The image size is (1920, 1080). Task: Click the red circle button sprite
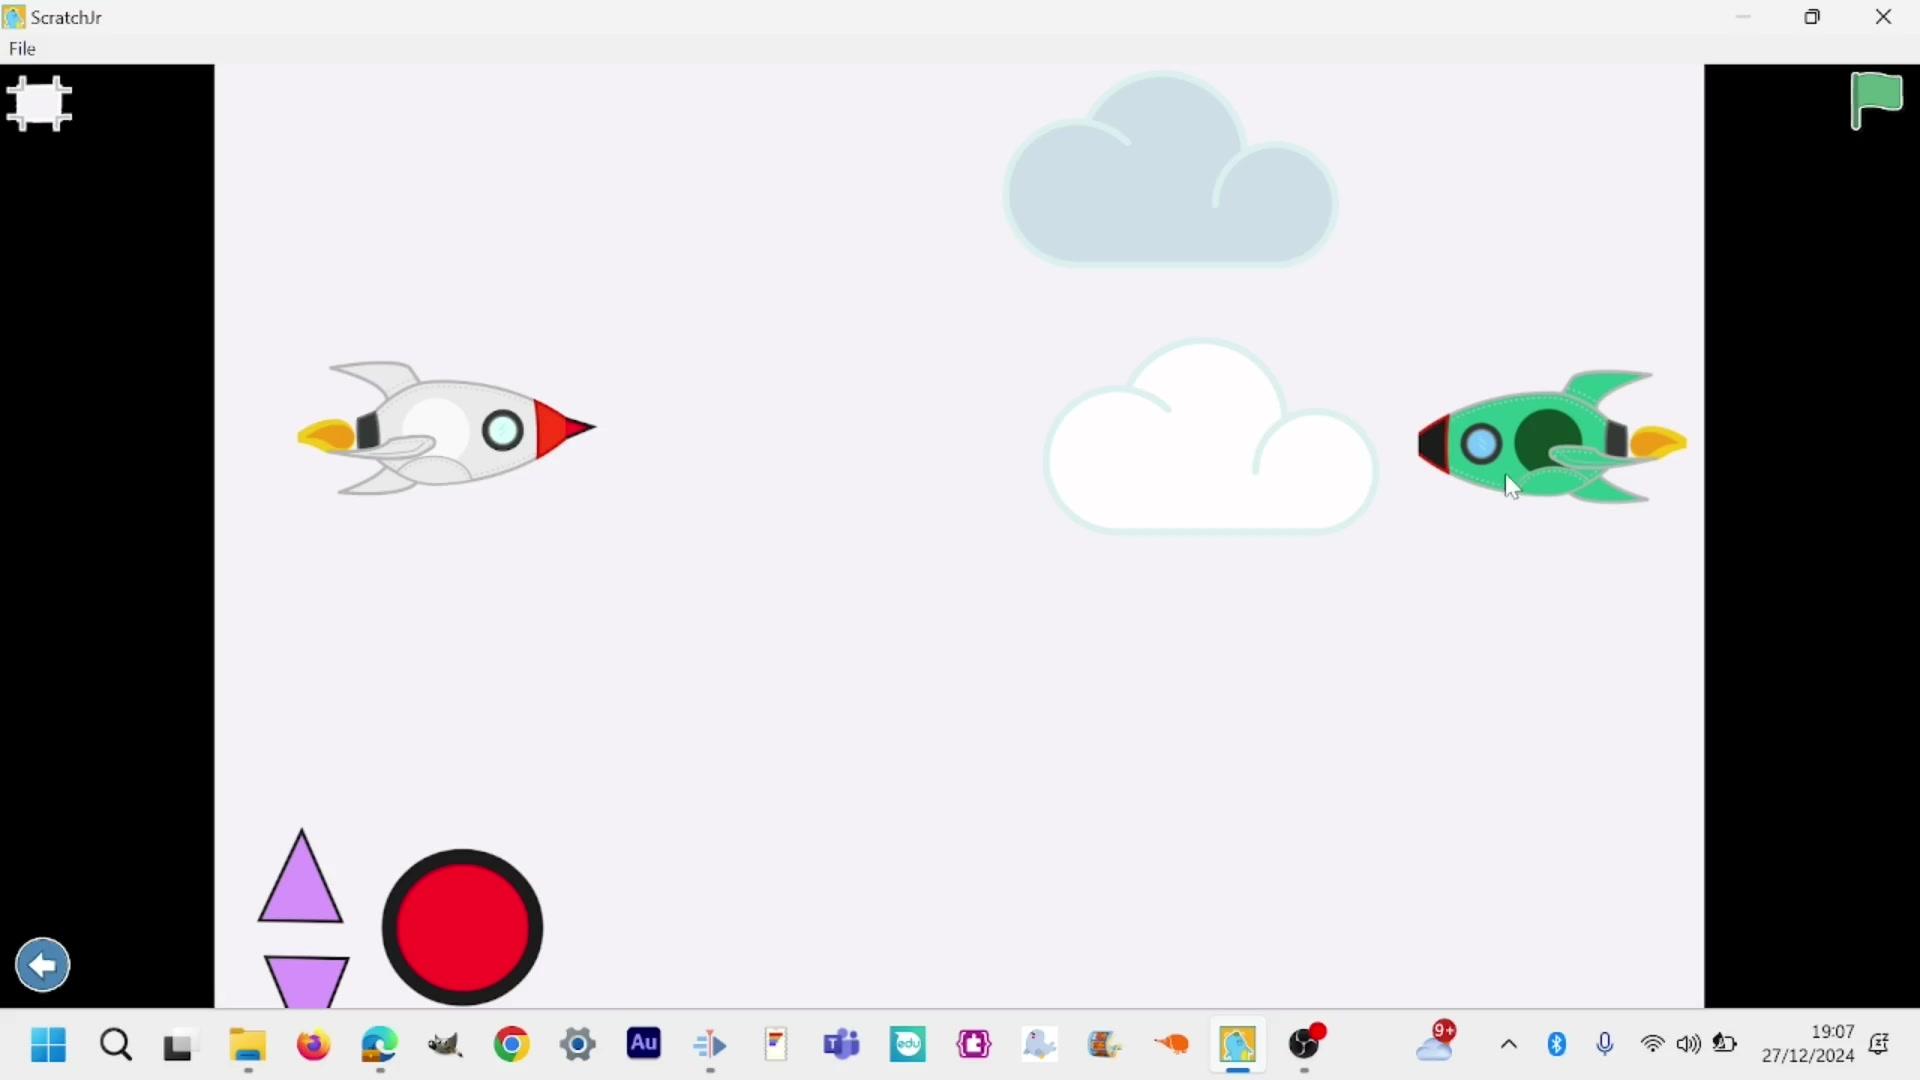[x=463, y=928]
